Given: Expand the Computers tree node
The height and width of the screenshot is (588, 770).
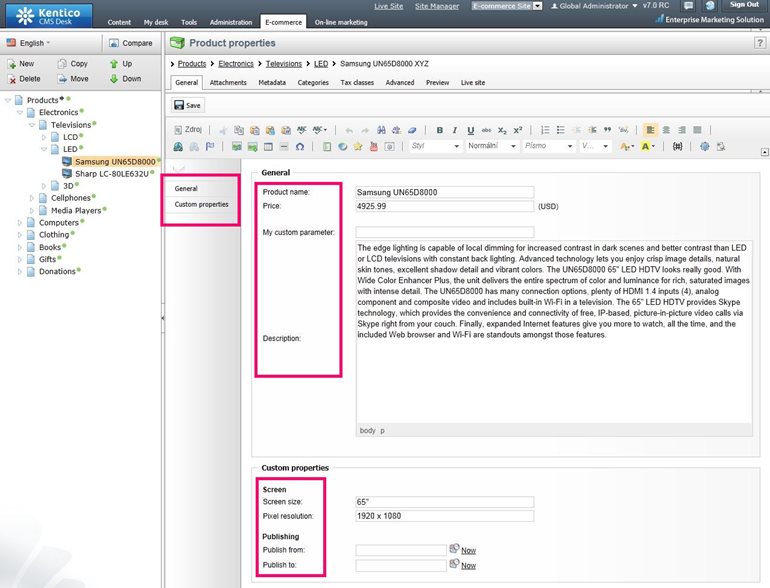Looking at the screenshot, I should 20,223.
